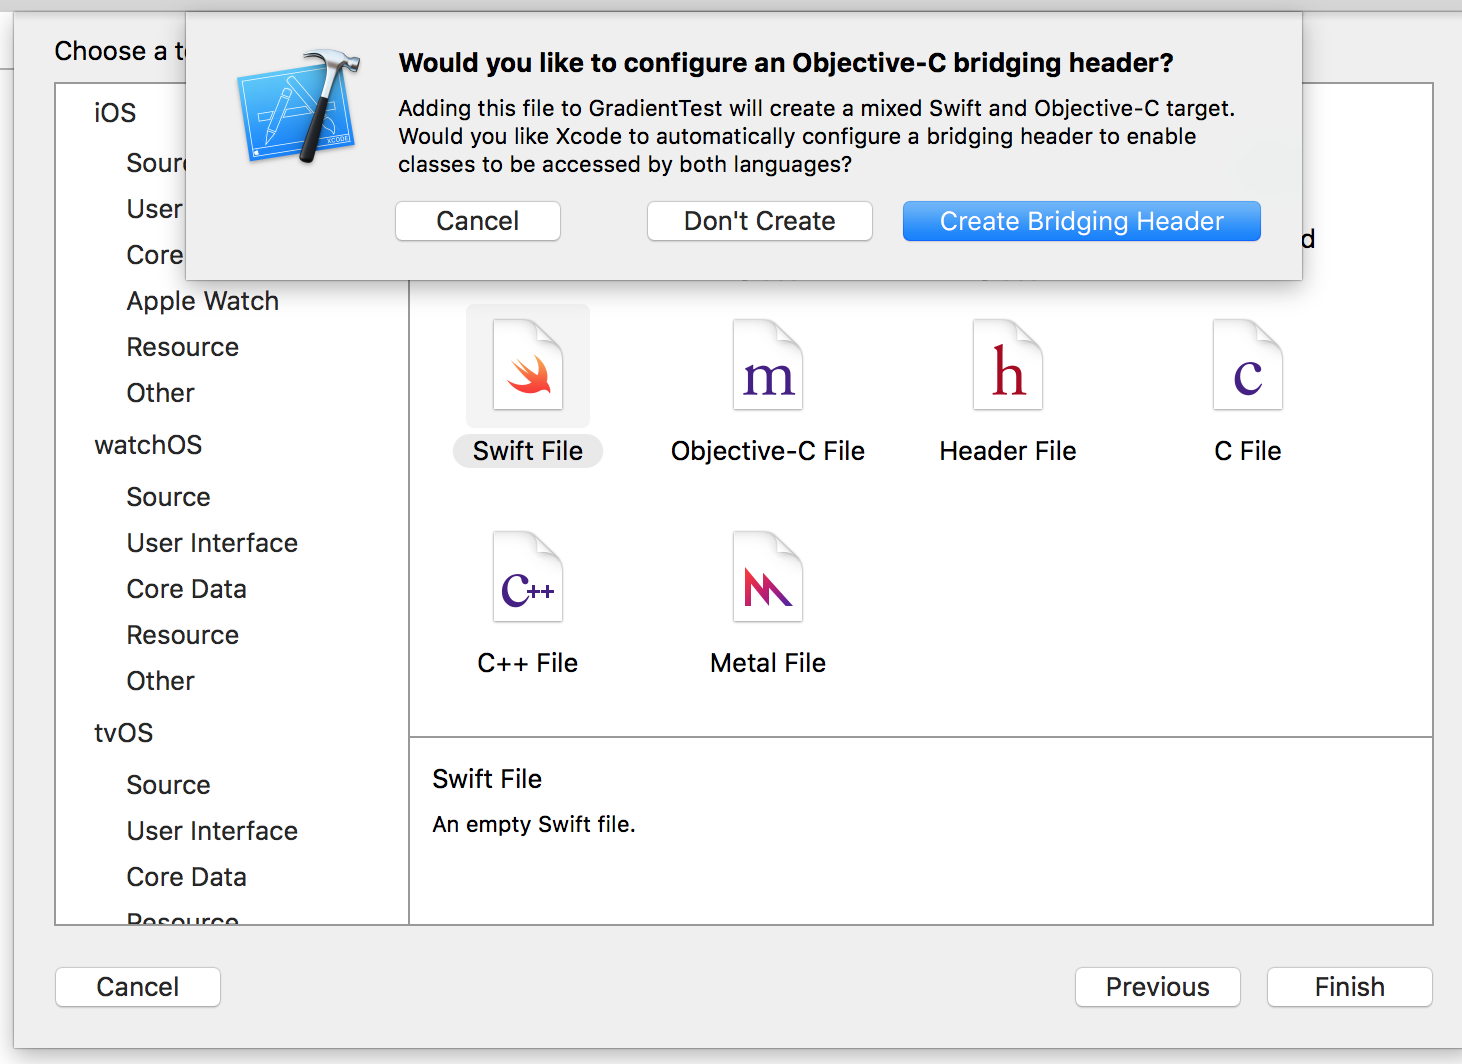Select the tvOS section header

(124, 733)
